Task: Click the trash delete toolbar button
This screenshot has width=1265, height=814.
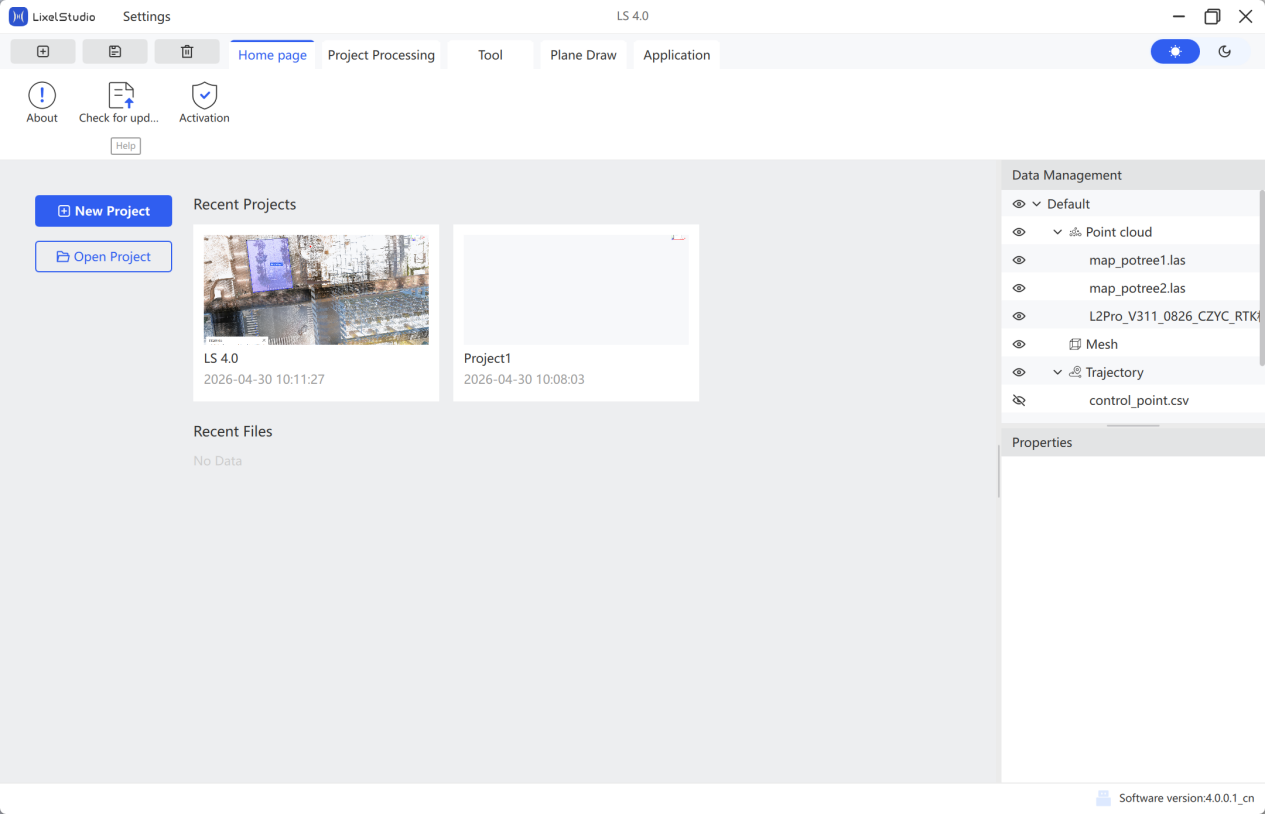Action: click(187, 52)
